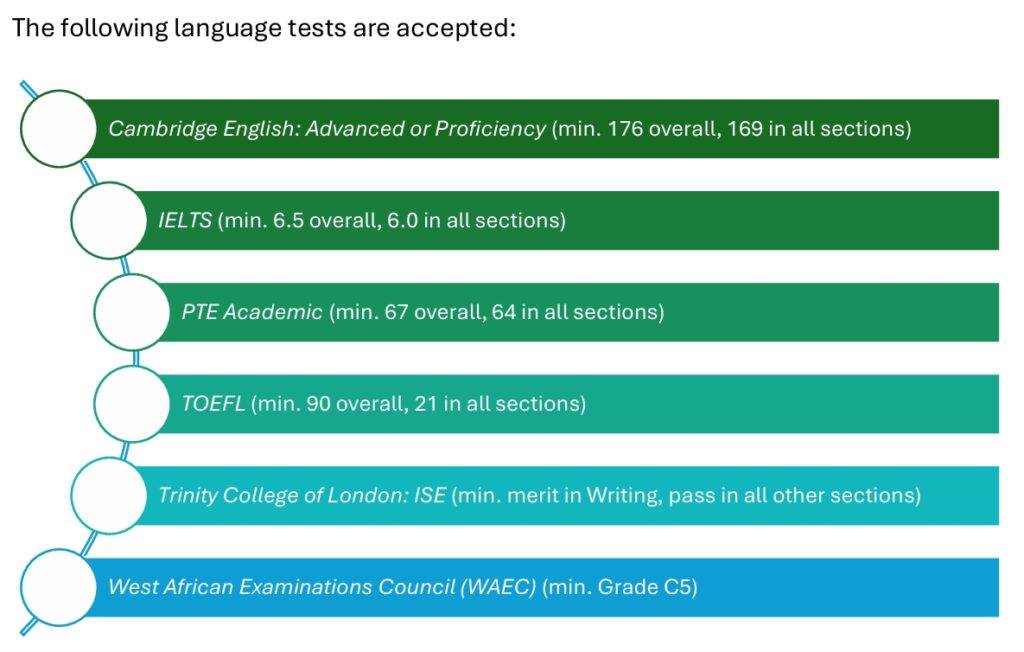Click the TOEFL italic label

(214, 404)
